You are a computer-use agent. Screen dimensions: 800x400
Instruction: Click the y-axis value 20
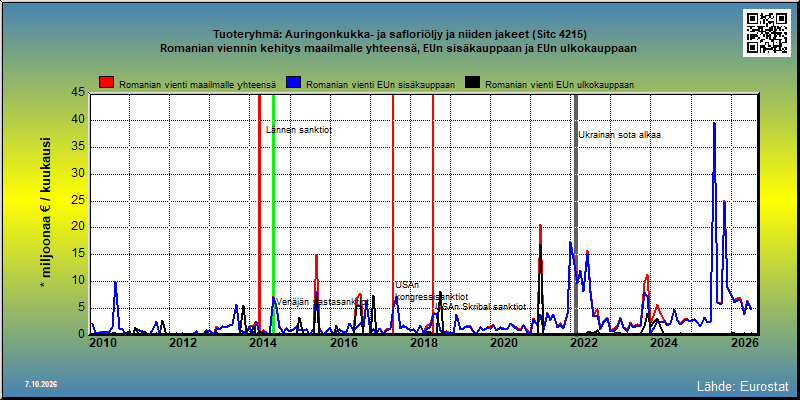pos(78,227)
